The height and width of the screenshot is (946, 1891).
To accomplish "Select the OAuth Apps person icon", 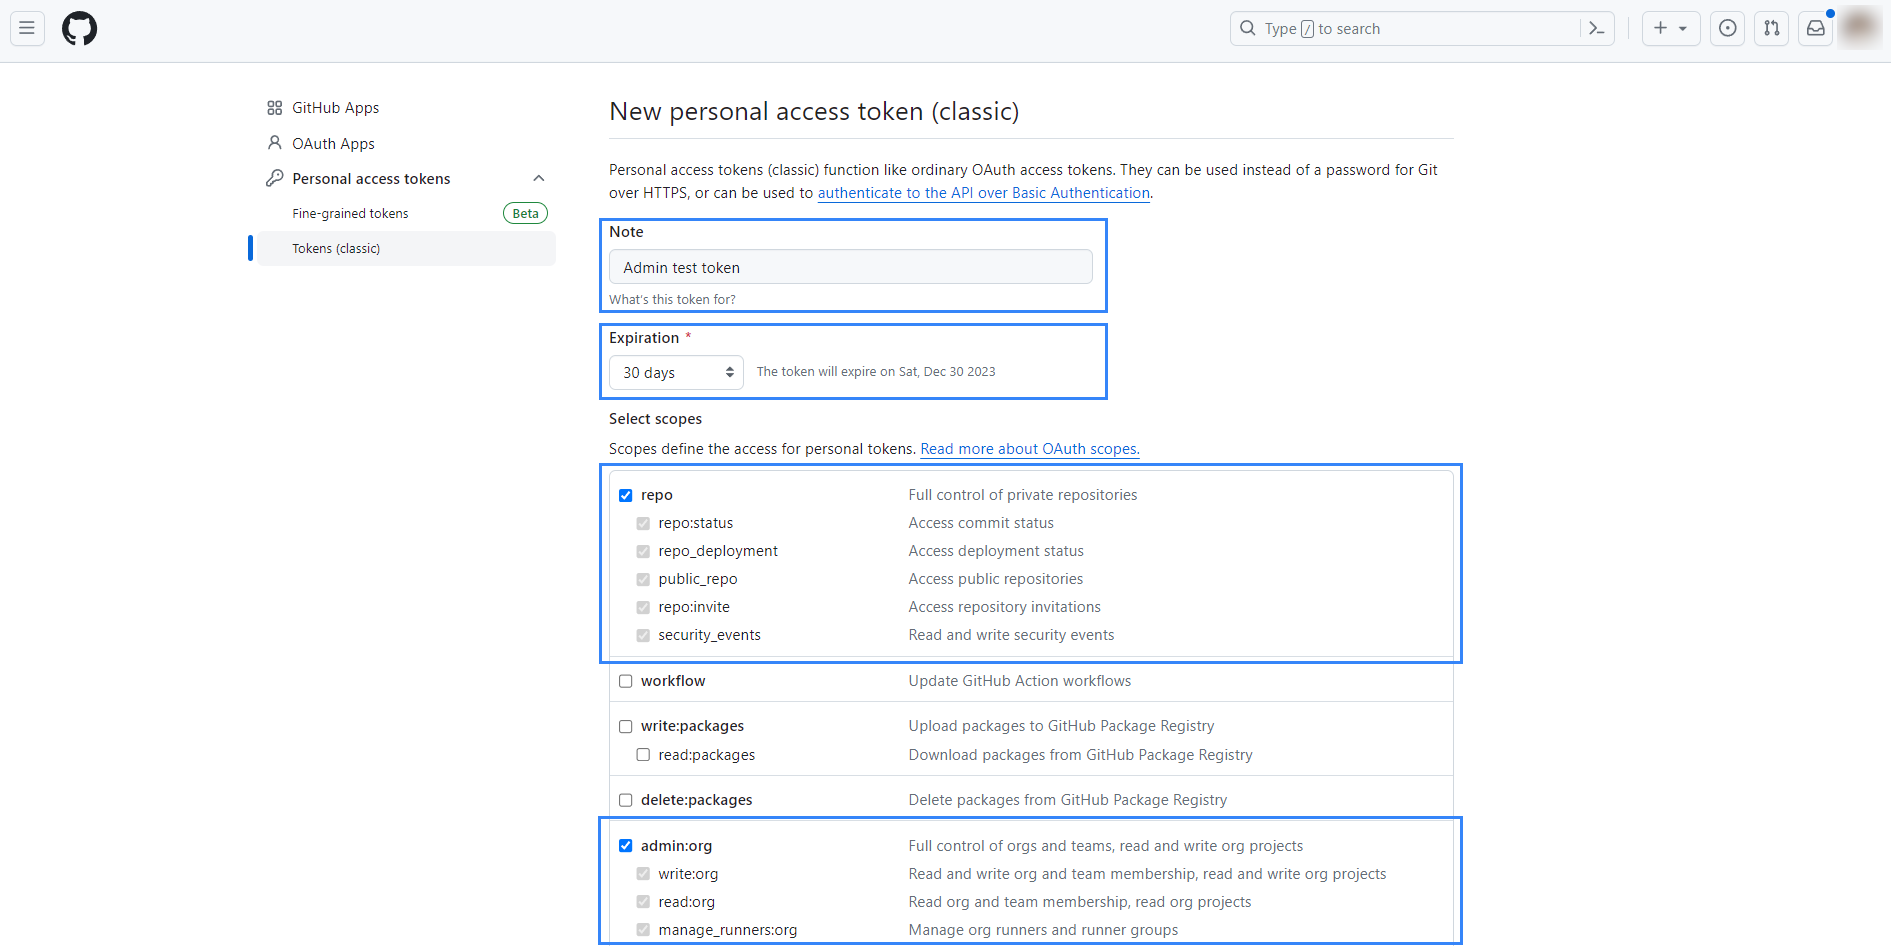I will (x=275, y=143).
